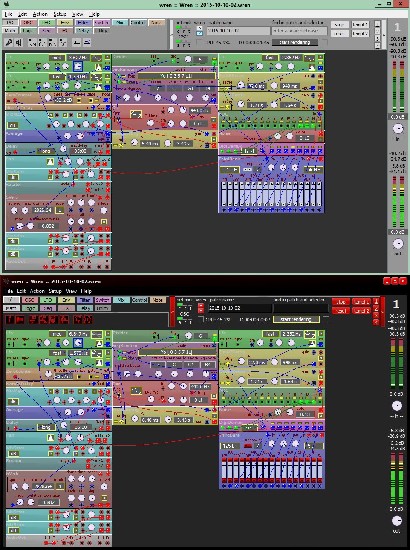Toggle the yellow checkbox at top-right of lower window's first oscillator
Screen dimensions: 410x550
click(x=108, y=334)
